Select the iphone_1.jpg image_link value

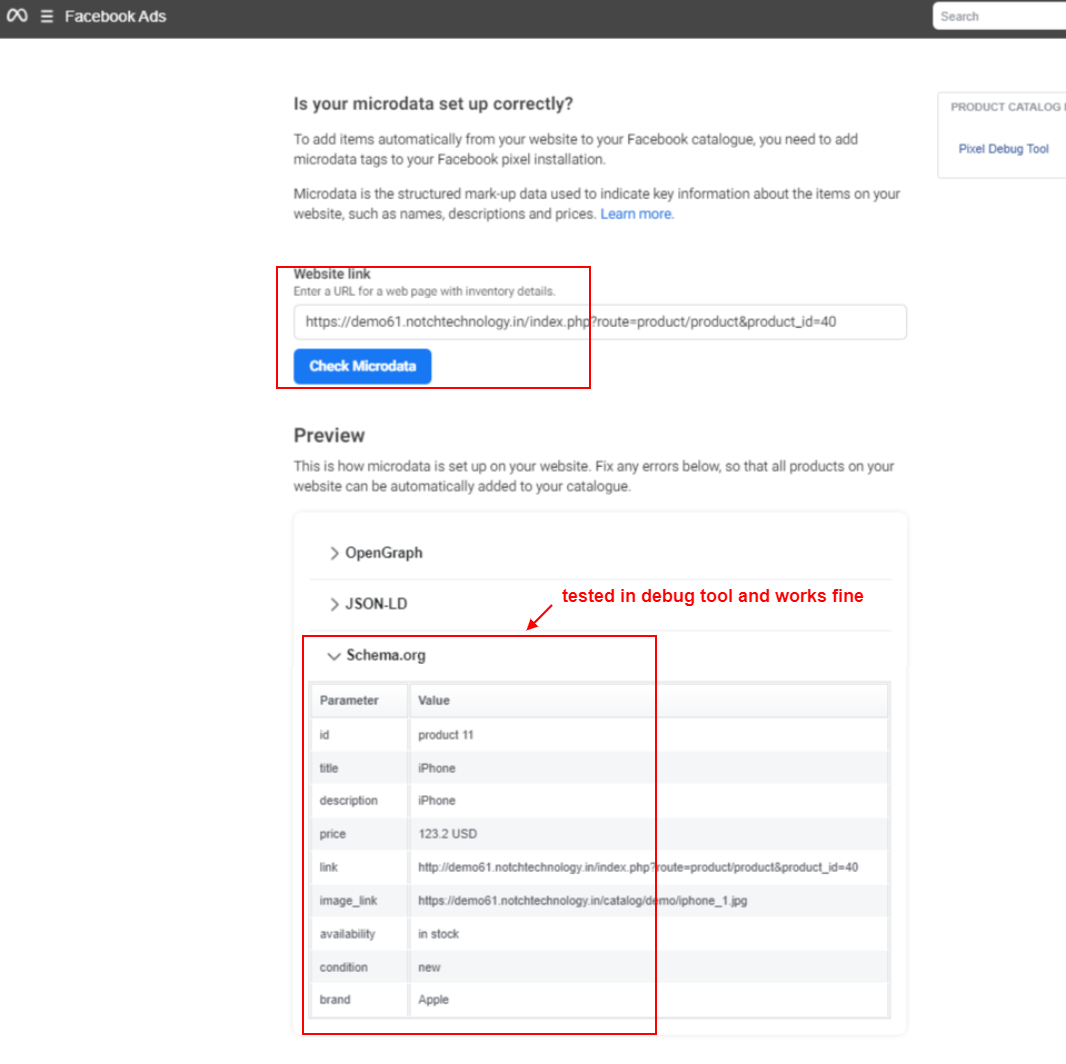[582, 901]
